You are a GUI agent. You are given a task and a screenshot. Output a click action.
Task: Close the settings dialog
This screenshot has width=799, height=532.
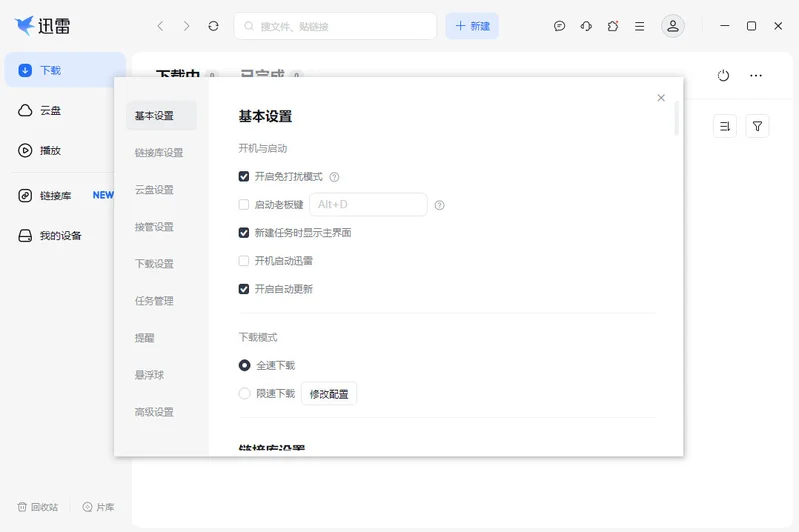(661, 97)
